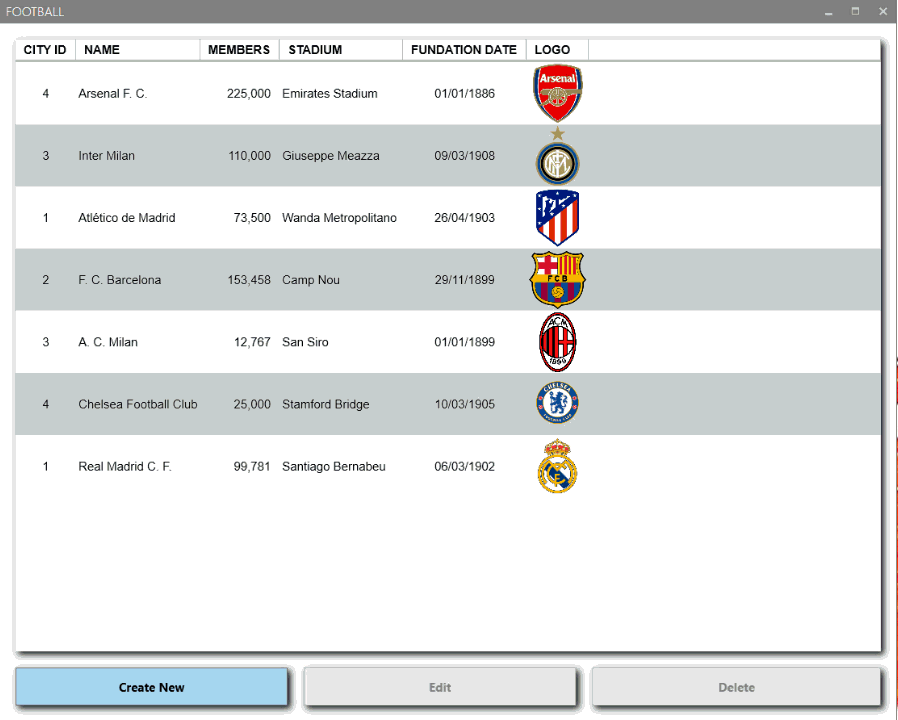Click the Giuseppe Meazza stadium cell
This screenshot has width=898, height=720.
(x=330, y=156)
